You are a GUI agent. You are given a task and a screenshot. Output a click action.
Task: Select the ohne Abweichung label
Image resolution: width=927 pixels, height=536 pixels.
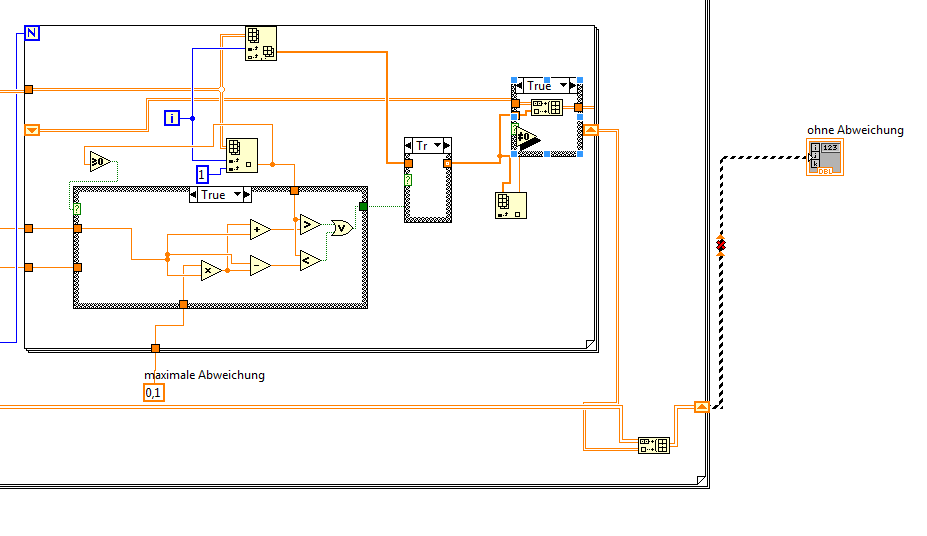tap(855, 130)
